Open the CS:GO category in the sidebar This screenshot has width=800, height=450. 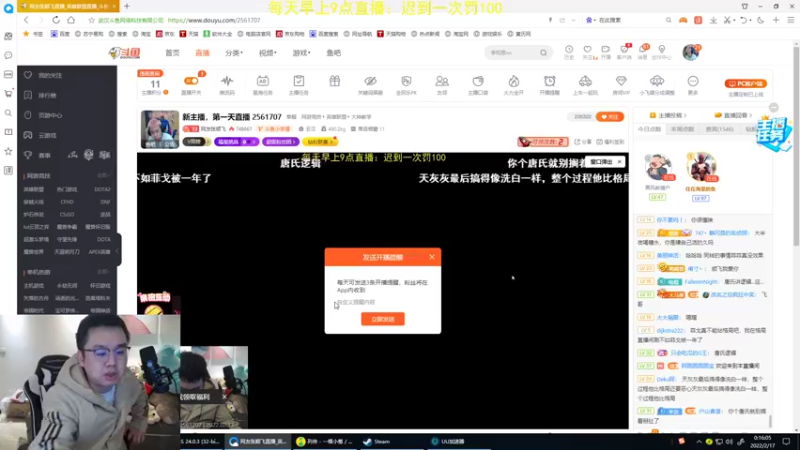click(67, 214)
